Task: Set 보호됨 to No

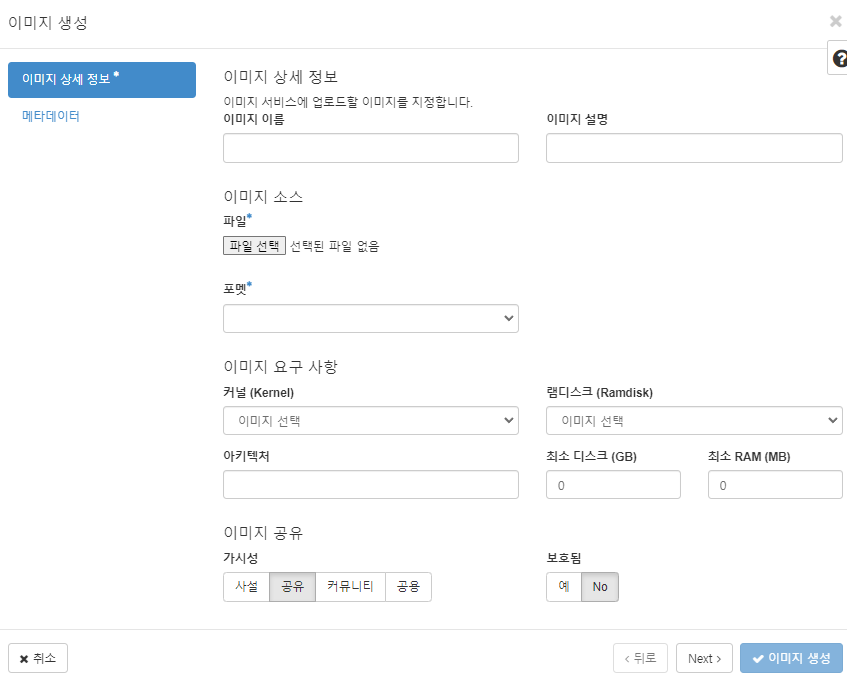Action: pyautogui.click(x=600, y=587)
